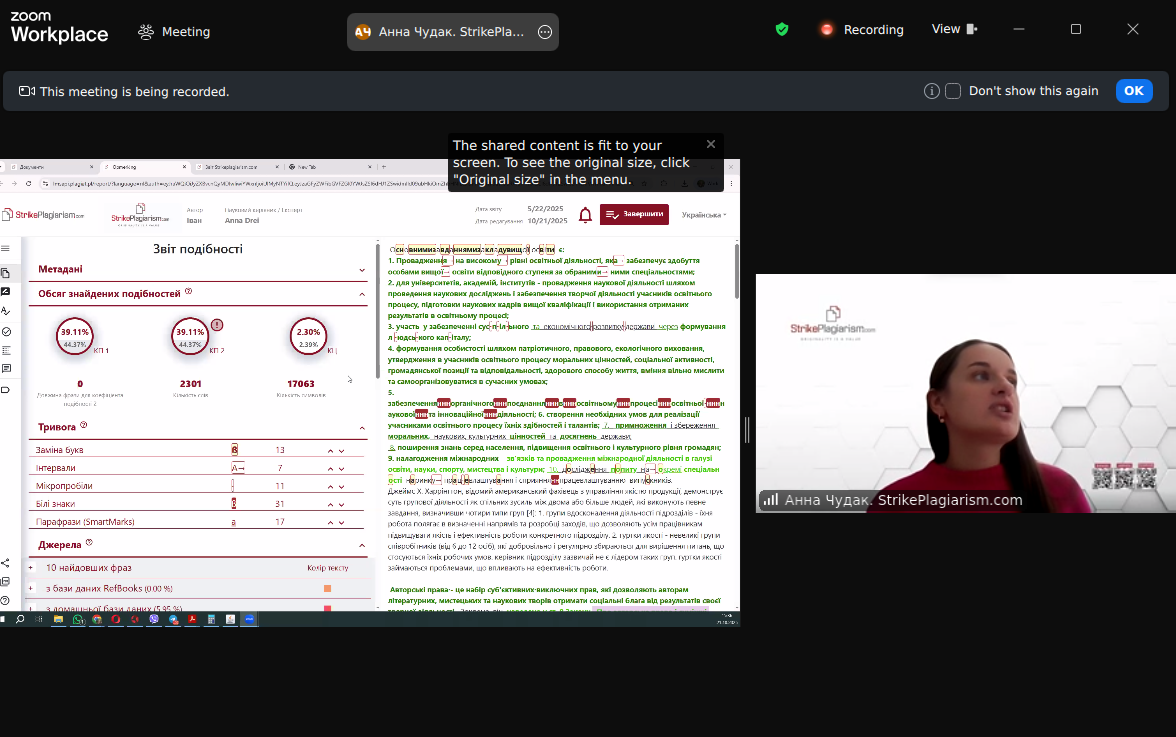Expand the Метадані section
Viewport: 1176px width, 737px height.
[x=362, y=269]
